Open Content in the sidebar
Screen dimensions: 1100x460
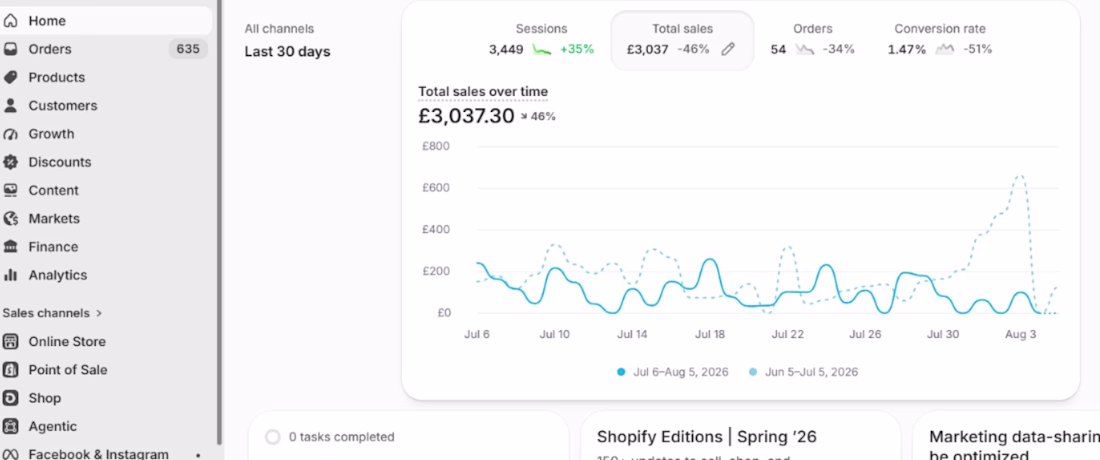coord(105,190)
